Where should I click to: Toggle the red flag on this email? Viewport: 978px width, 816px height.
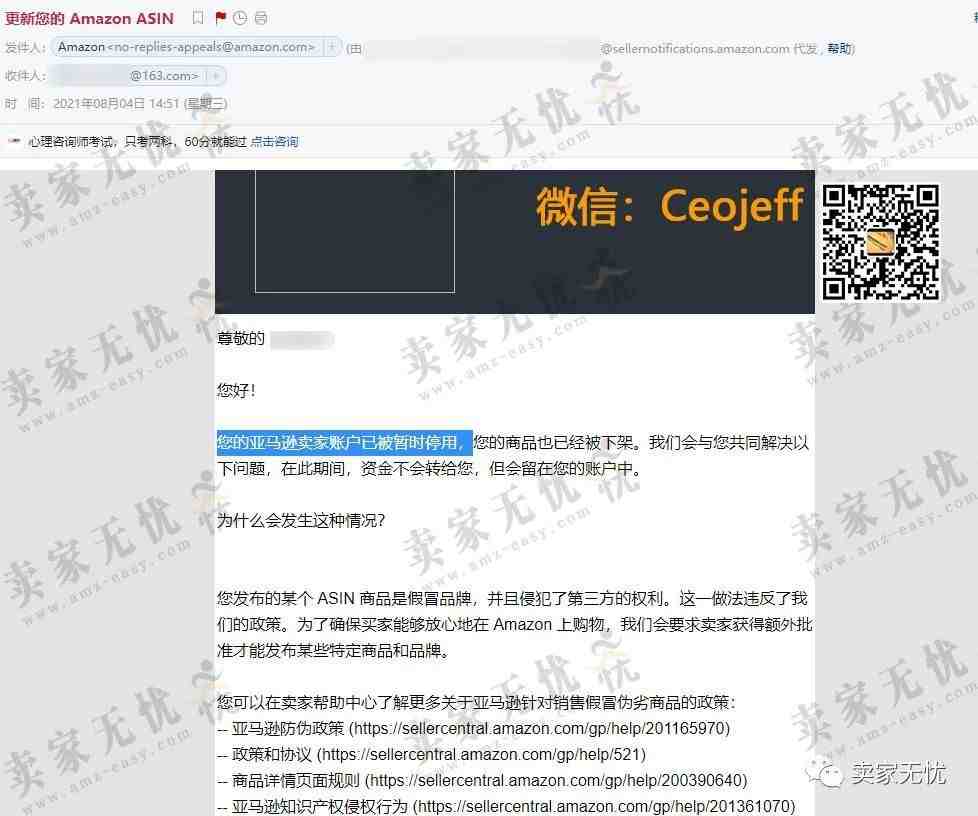(x=220, y=18)
